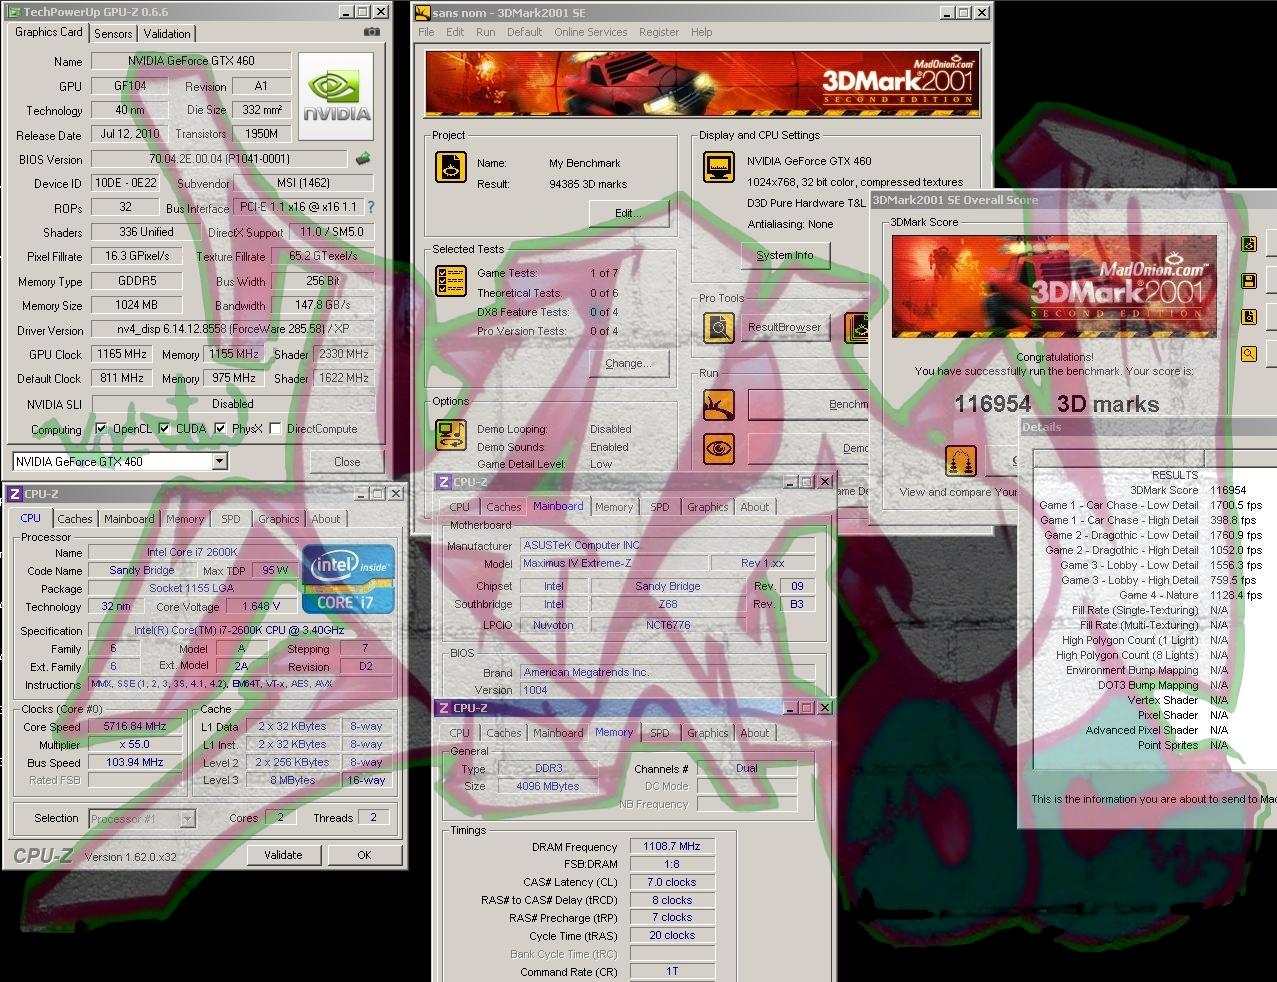Uncheck the CUDA checkbox

click(x=165, y=429)
